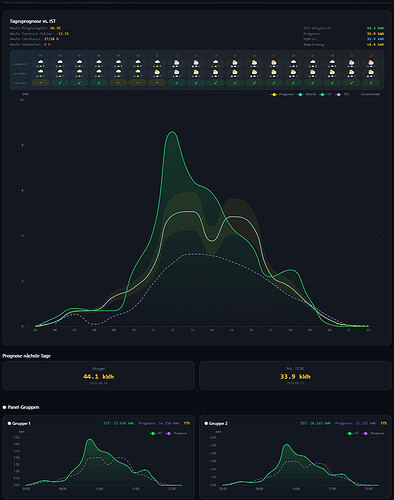
Task: Click the Prognose nächste Tage heading
Action: click(x=27, y=356)
